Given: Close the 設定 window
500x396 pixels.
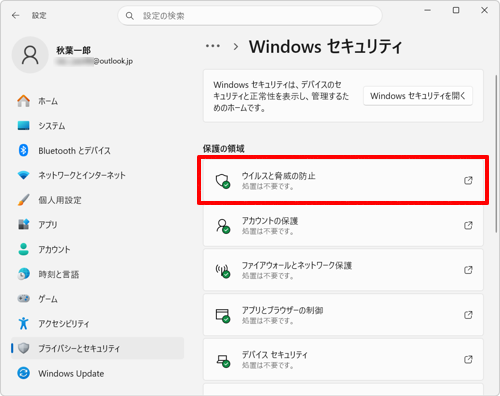Looking at the screenshot, I should point(484,10).
